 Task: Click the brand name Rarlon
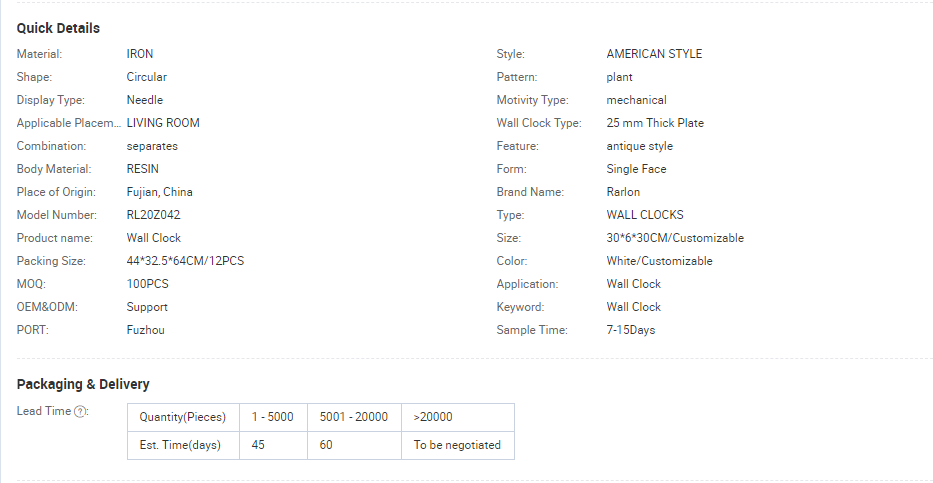tap(623, 192)
